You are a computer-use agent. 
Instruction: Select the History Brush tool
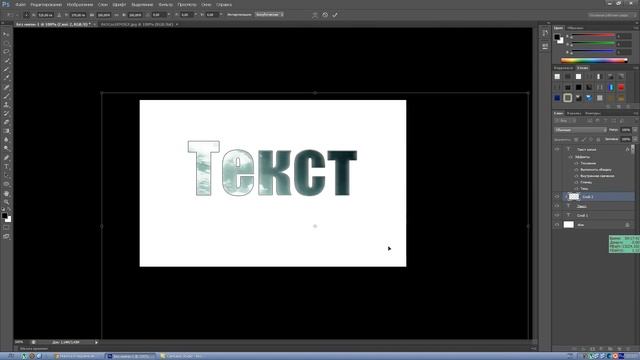coord(6,114)
